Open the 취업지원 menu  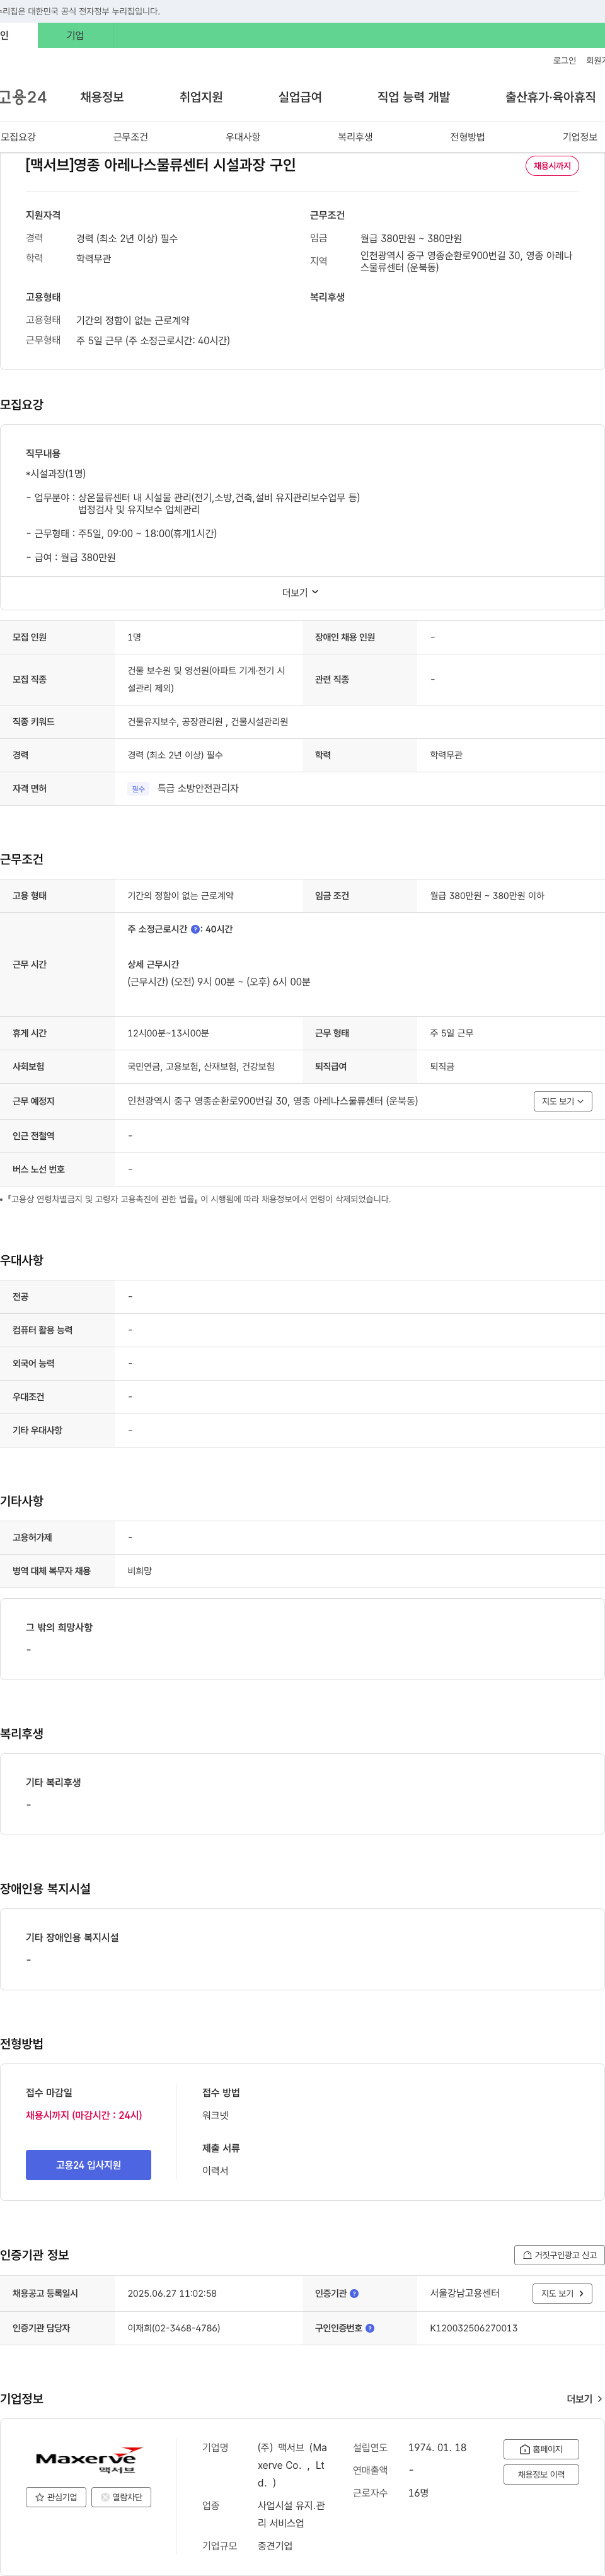click(201, 97)
